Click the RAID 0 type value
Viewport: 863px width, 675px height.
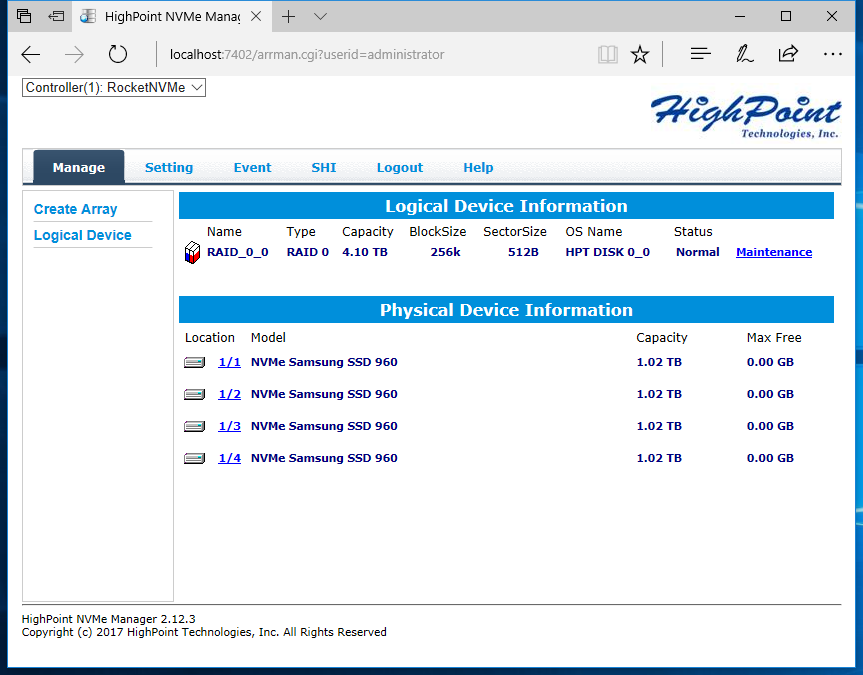coord(308,252)
